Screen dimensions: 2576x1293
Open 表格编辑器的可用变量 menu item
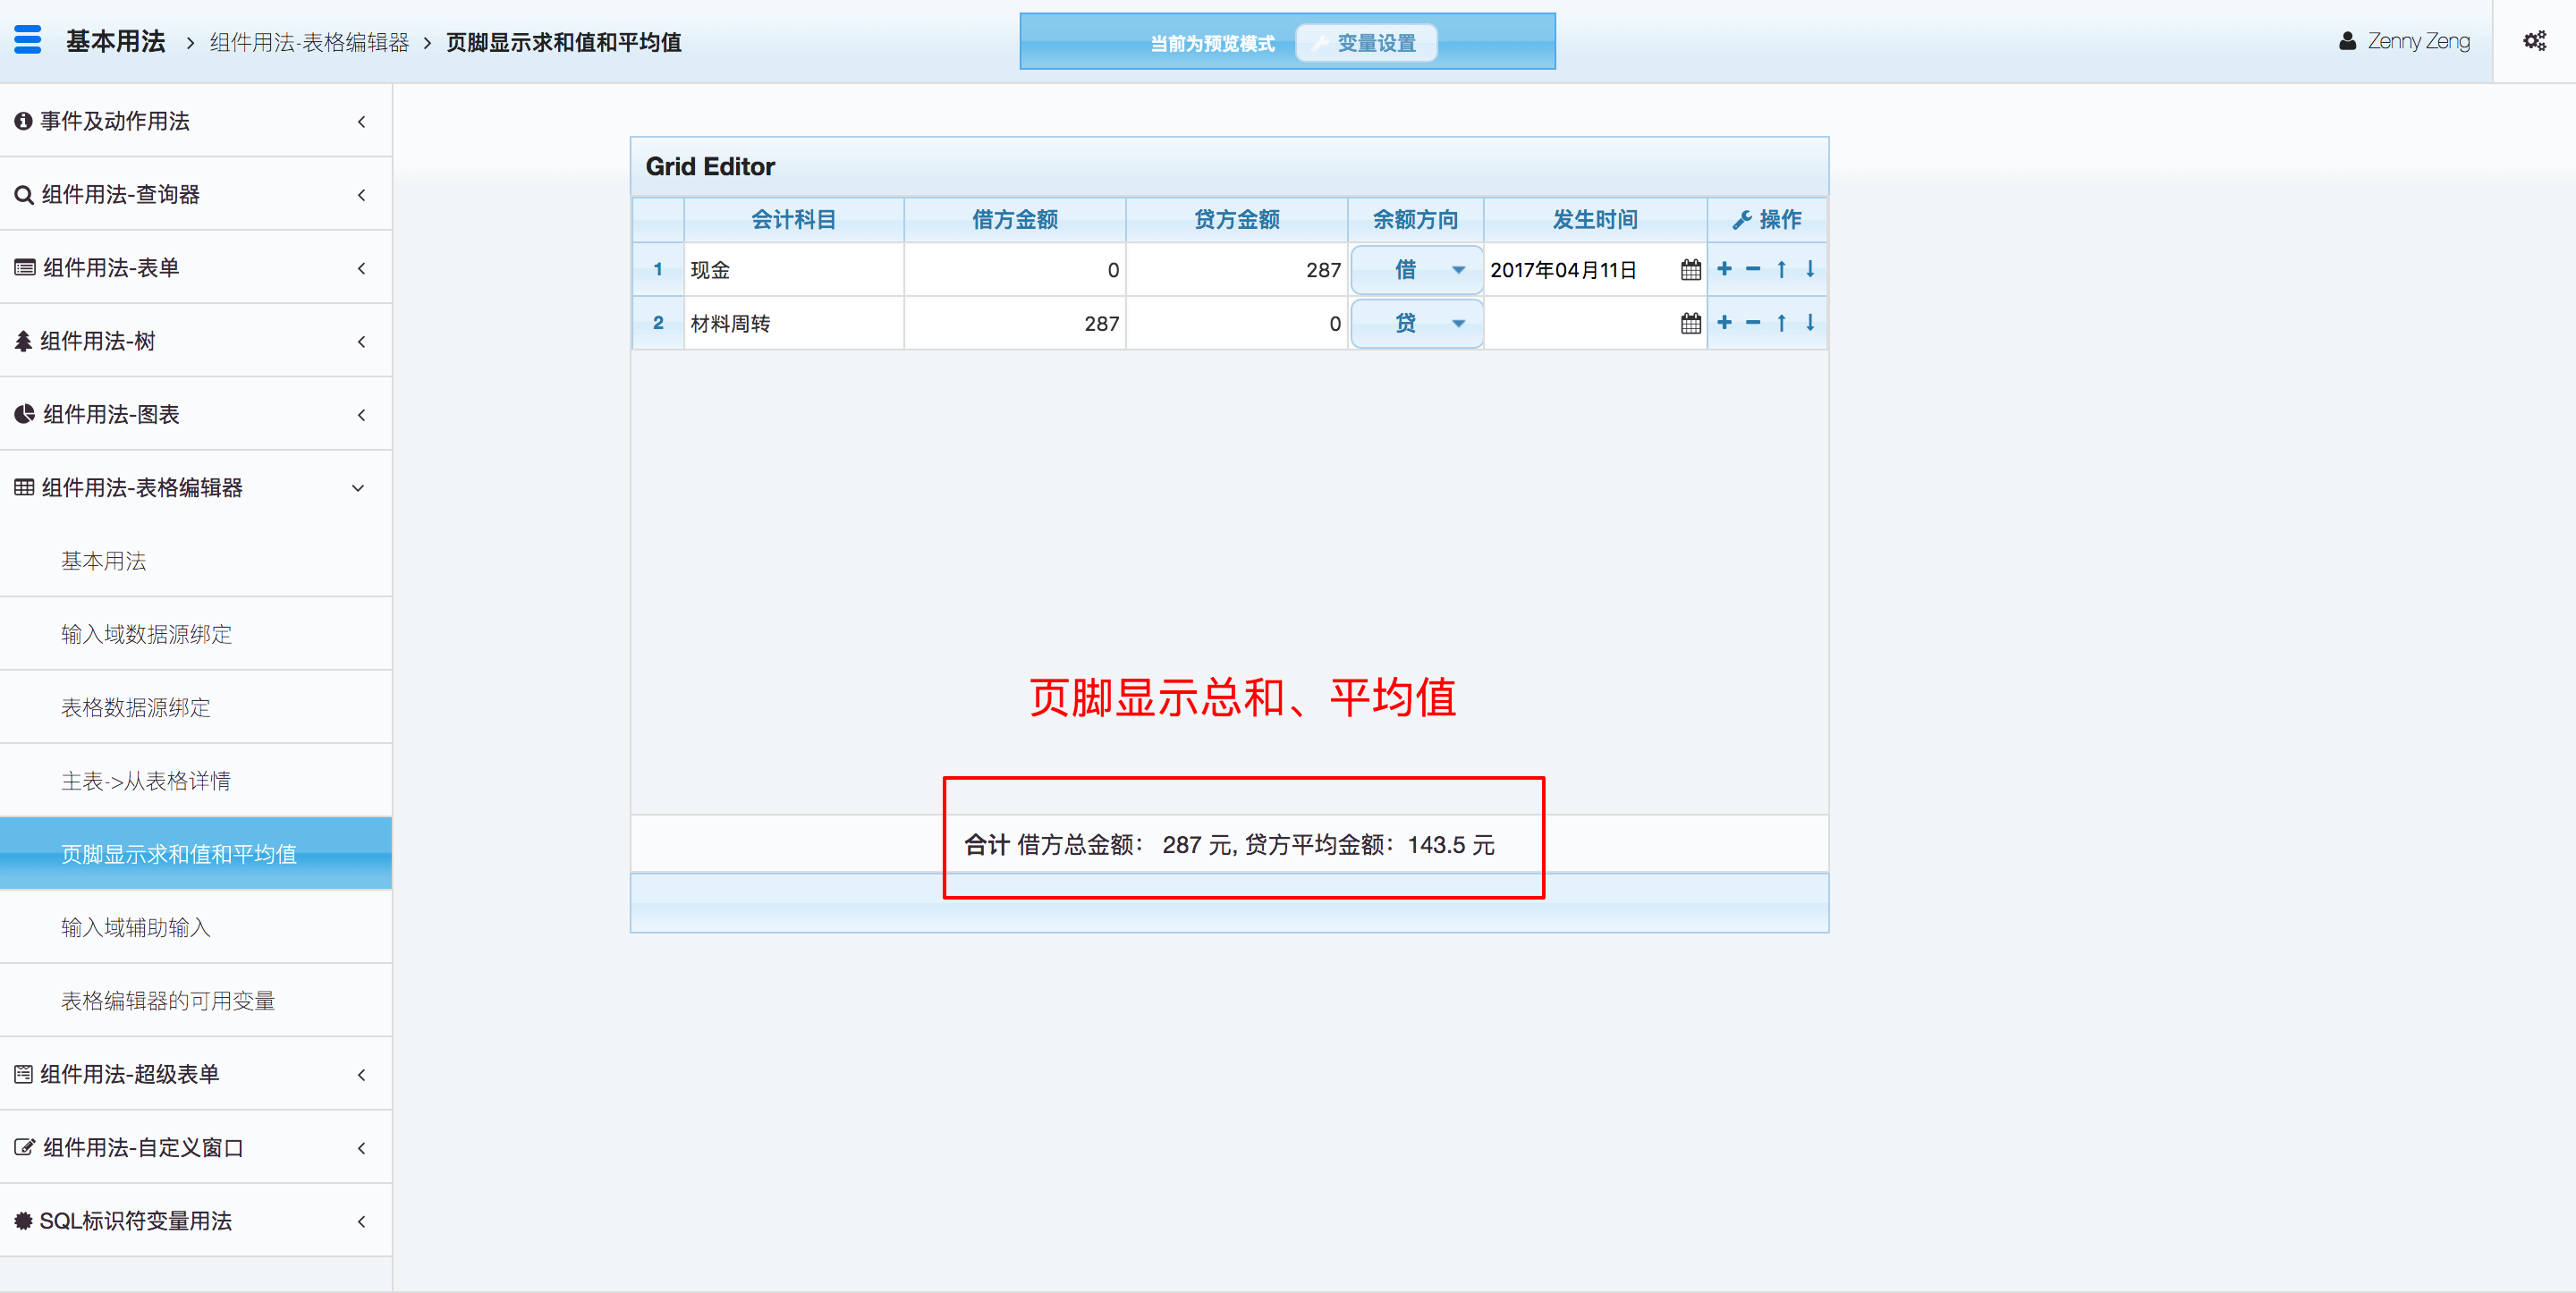pyautogui.click(x=167, y=1001)
